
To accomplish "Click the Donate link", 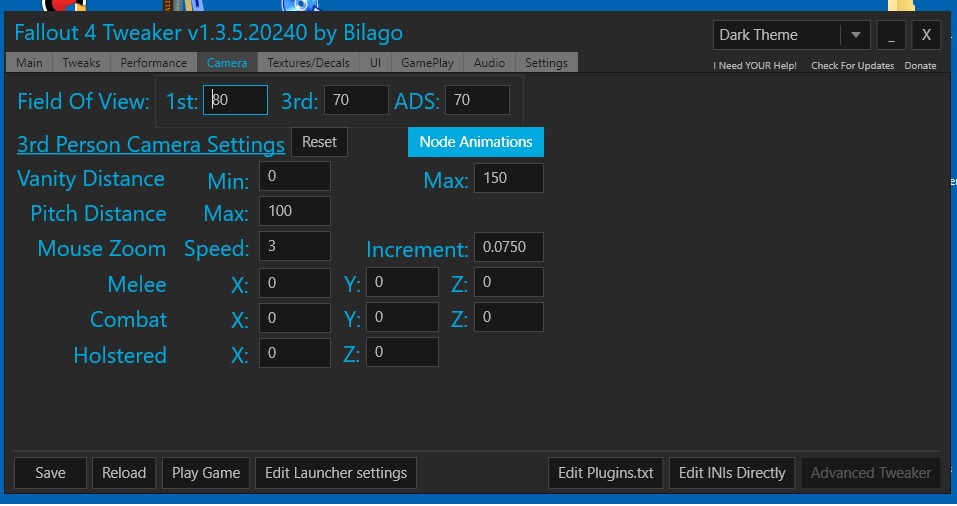I will point(920,66).
